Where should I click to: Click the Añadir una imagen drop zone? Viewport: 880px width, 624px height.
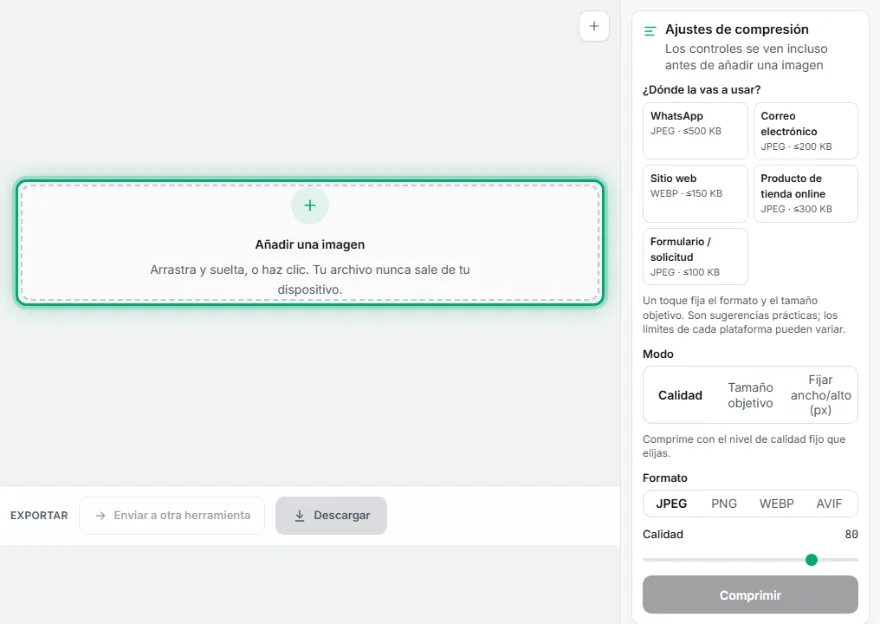310,242
